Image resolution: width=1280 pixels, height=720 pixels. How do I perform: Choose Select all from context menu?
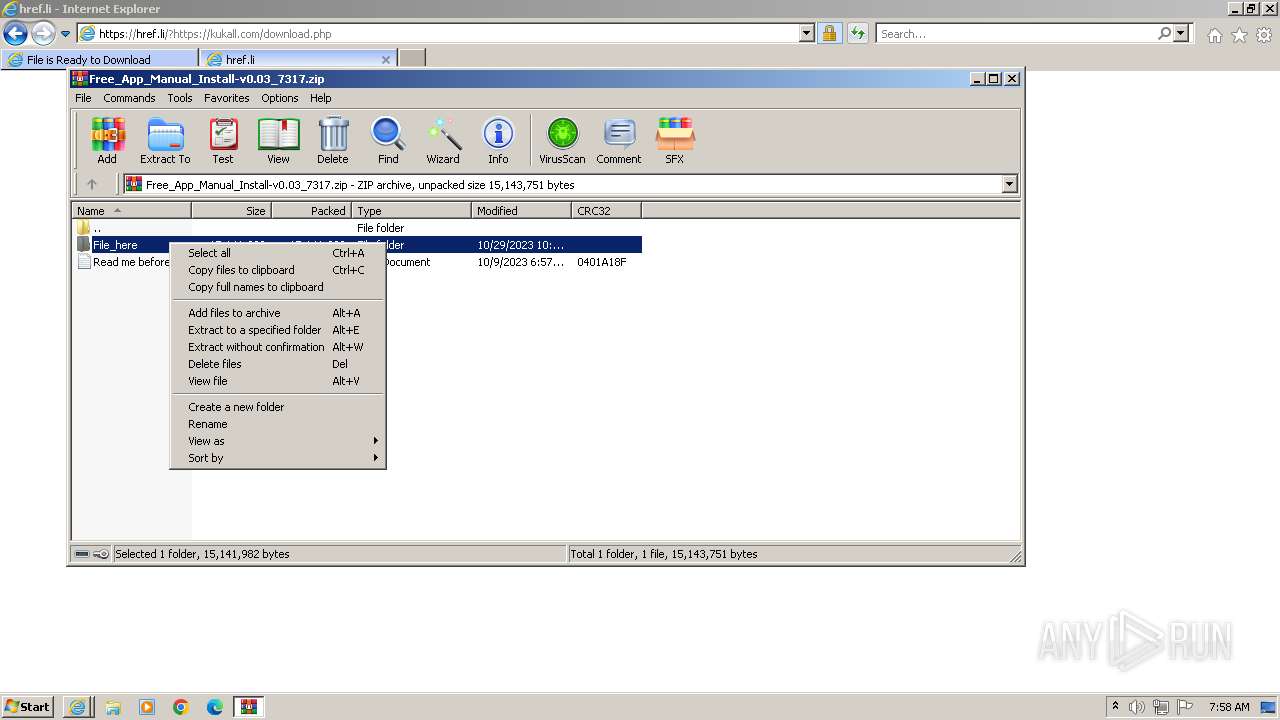point(278,253)
